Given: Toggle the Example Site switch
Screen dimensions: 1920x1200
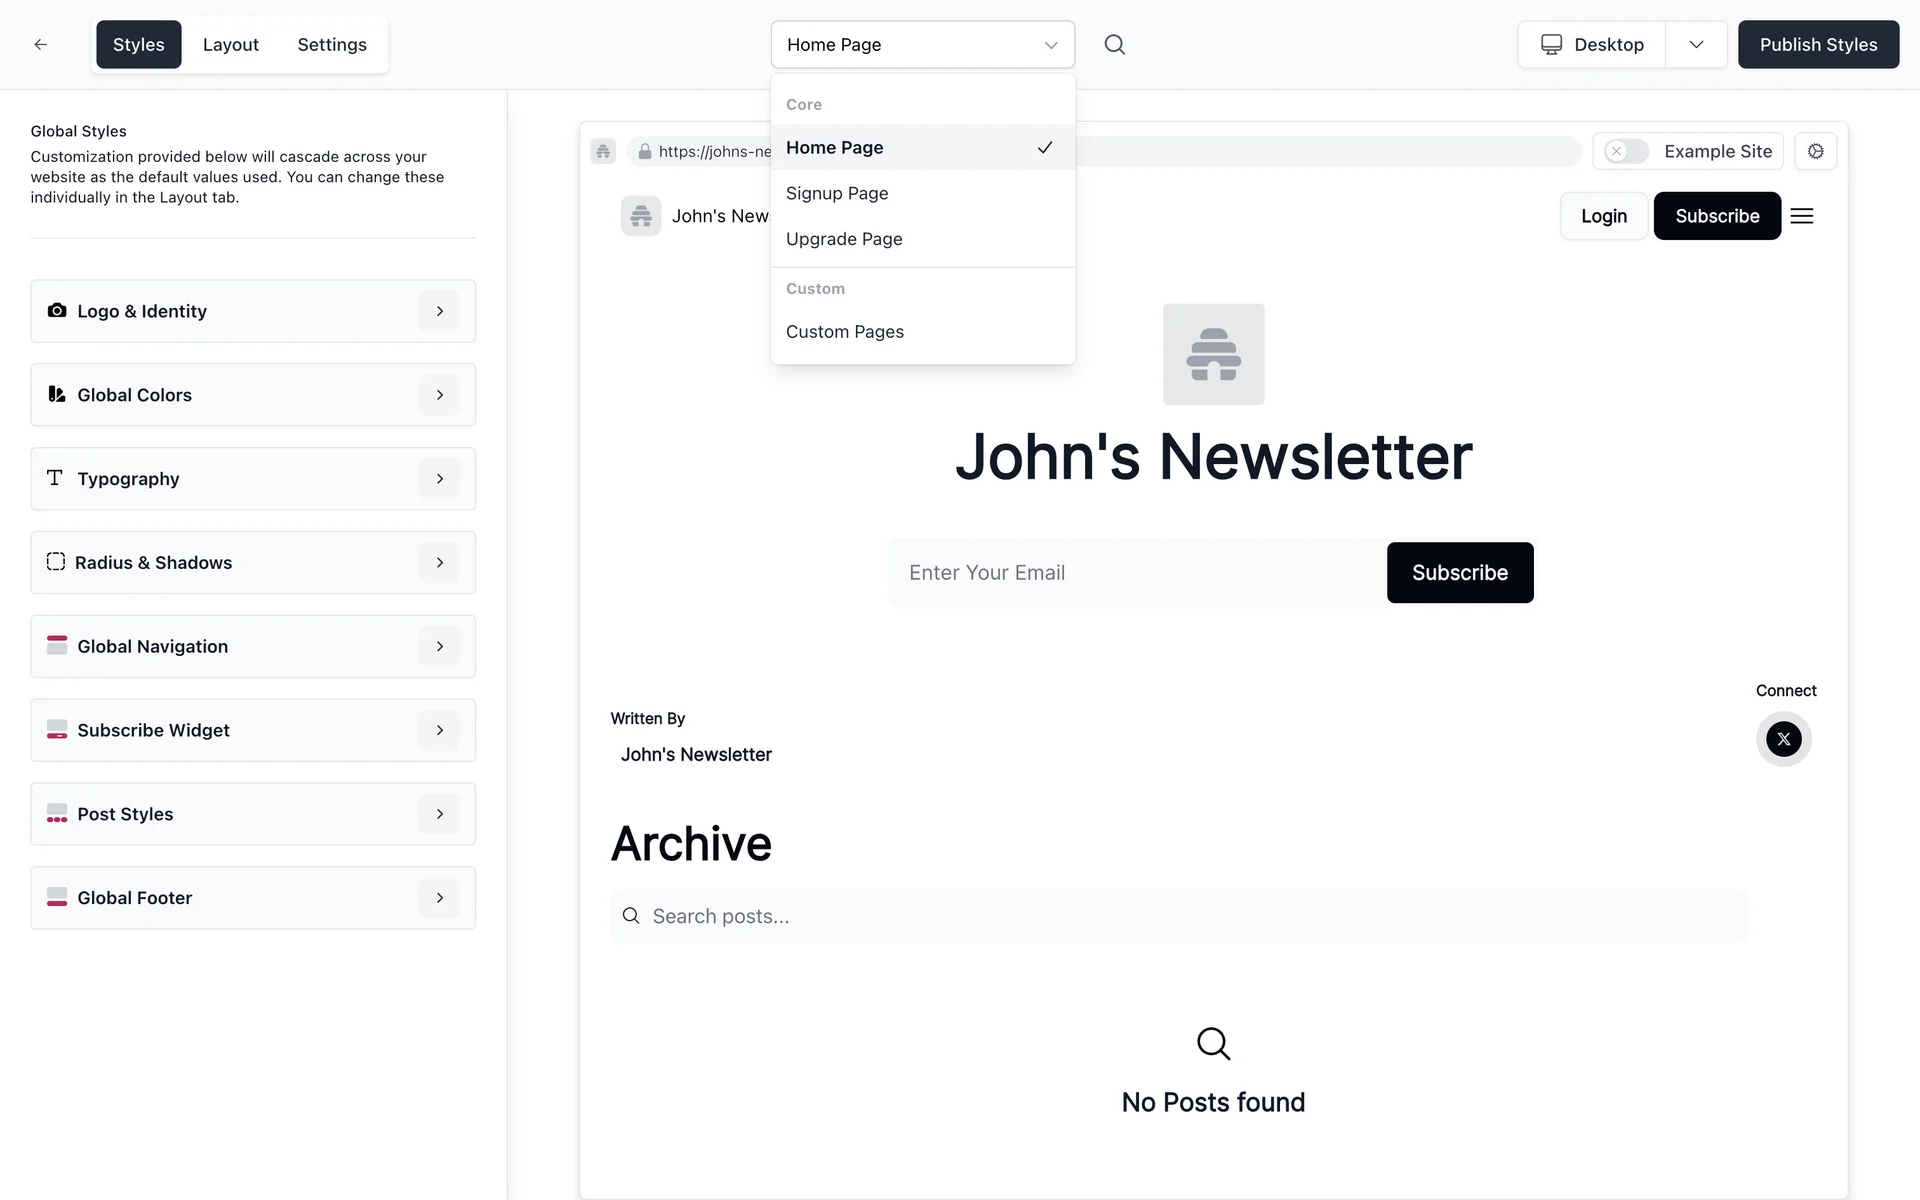Looking at the screenshot, I should click(x=1626, y=151).
